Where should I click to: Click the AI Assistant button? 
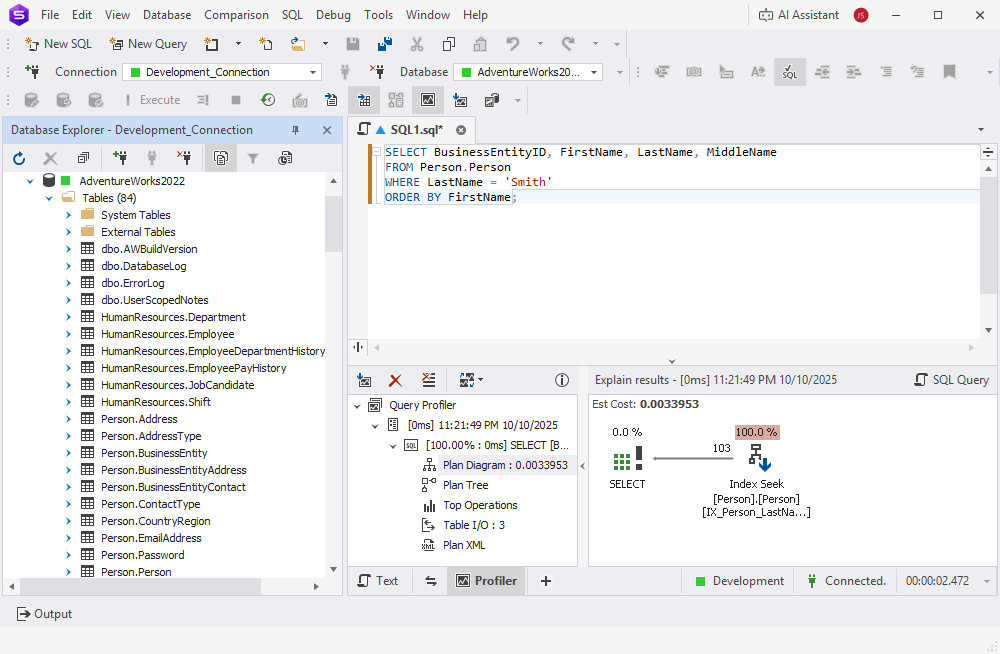point(799,15)
